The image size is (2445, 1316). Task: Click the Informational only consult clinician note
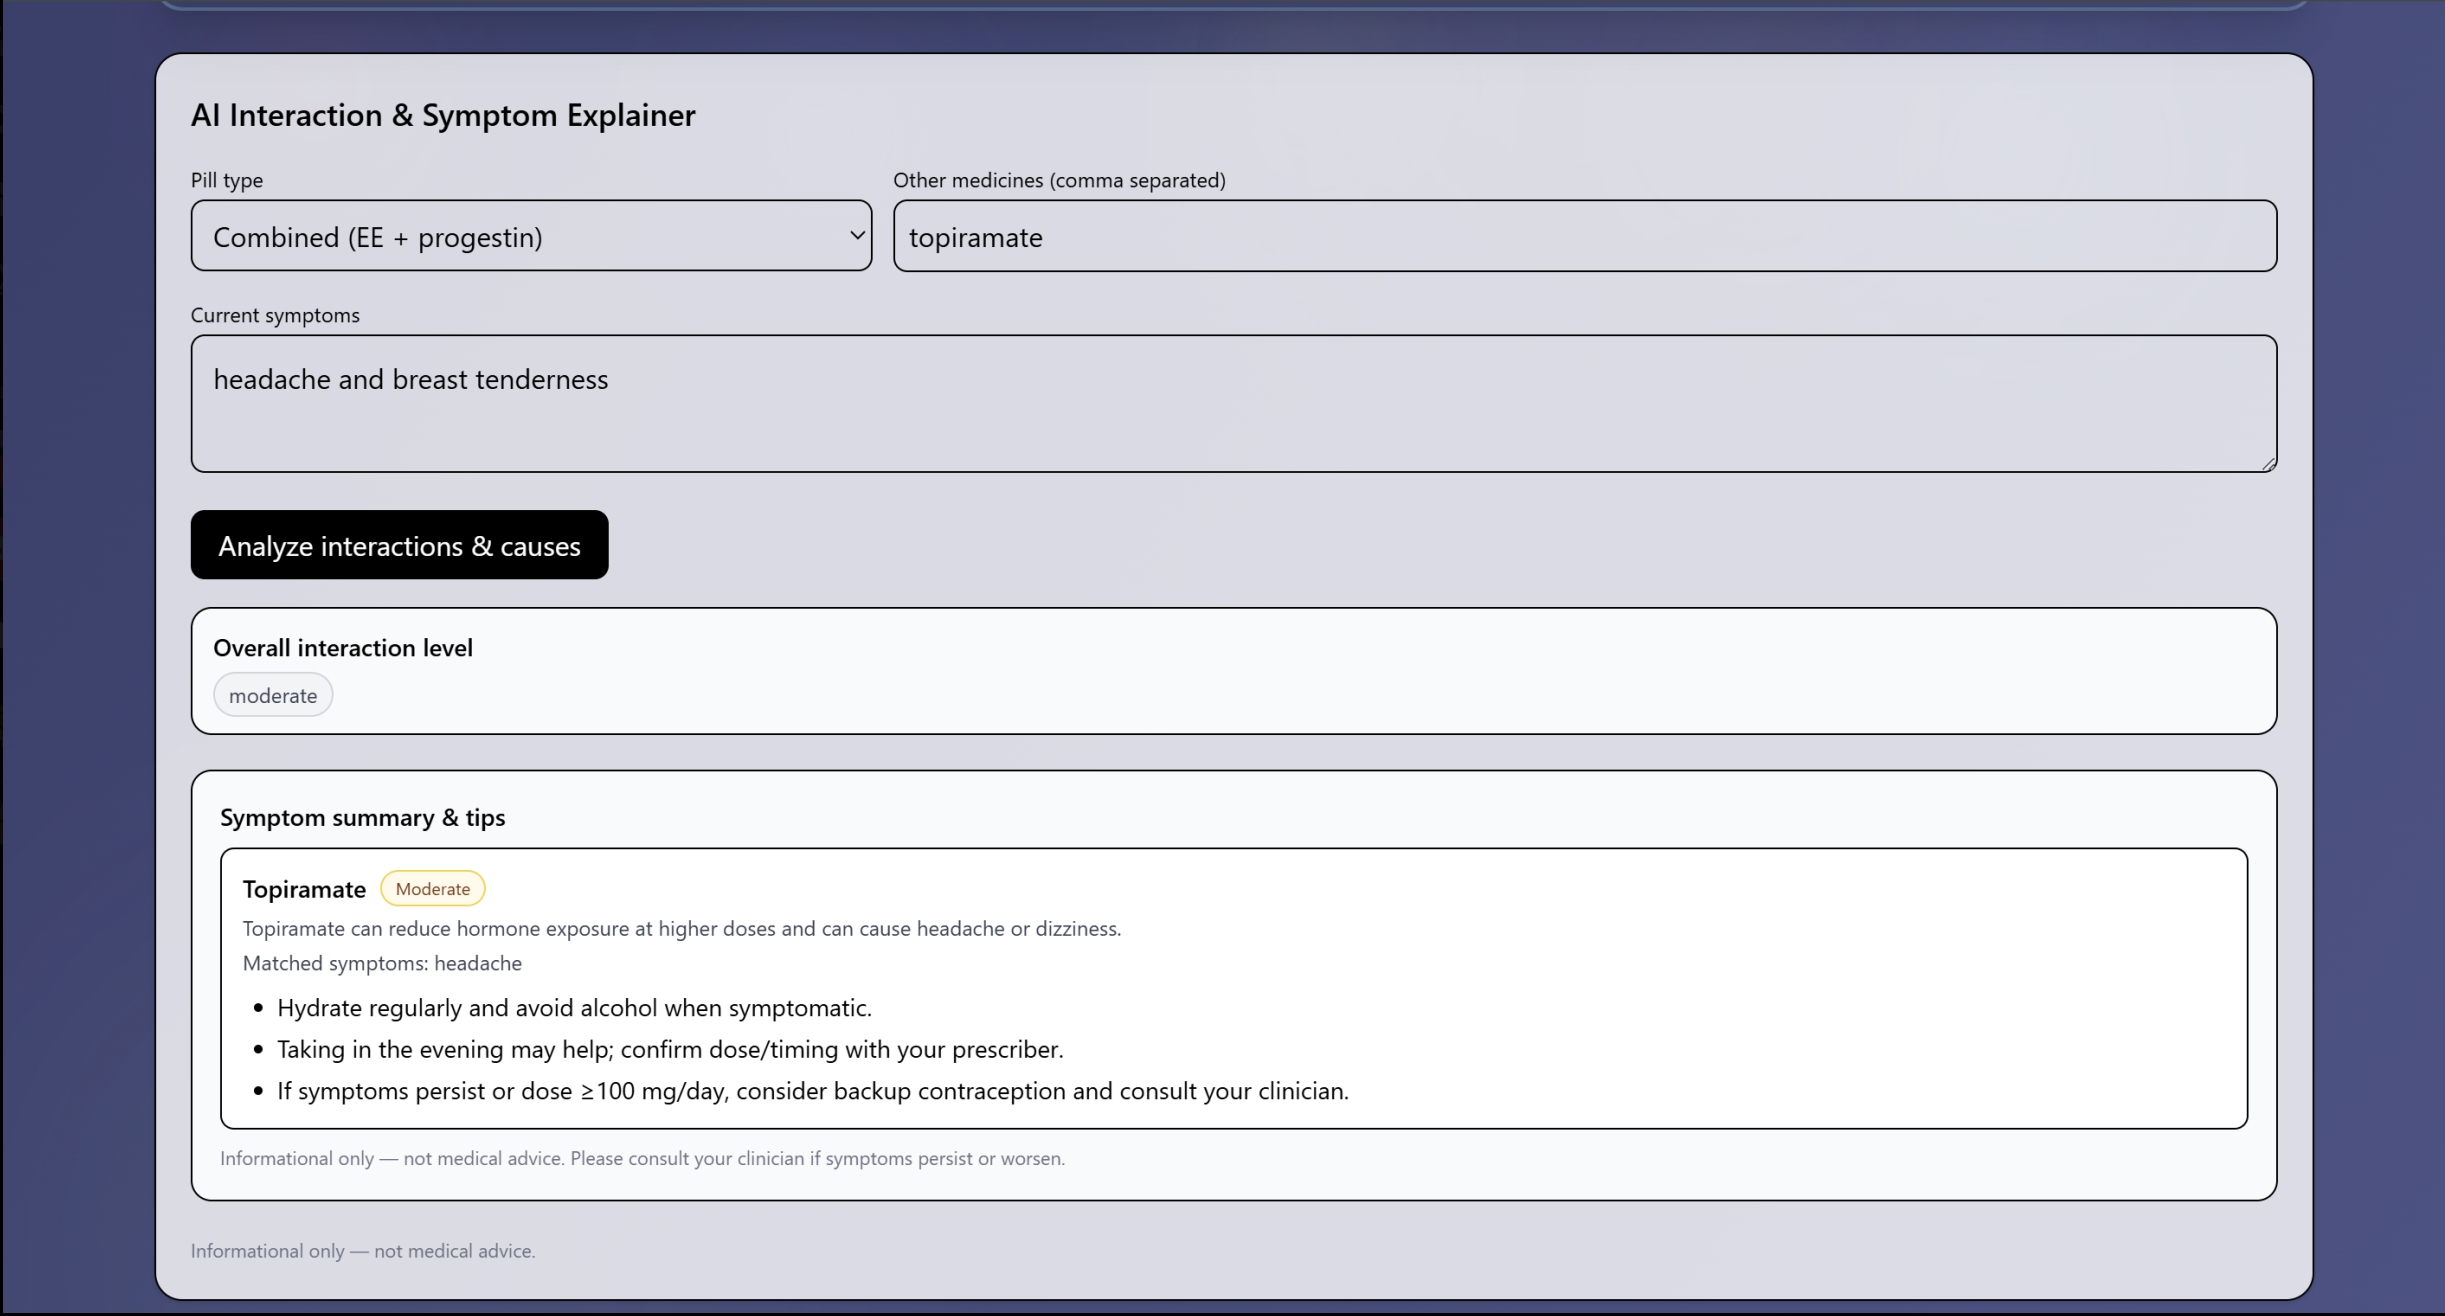642,1159
